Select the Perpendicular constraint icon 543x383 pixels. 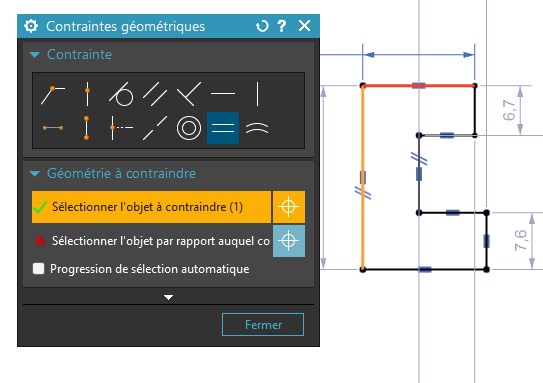[189, 94]
